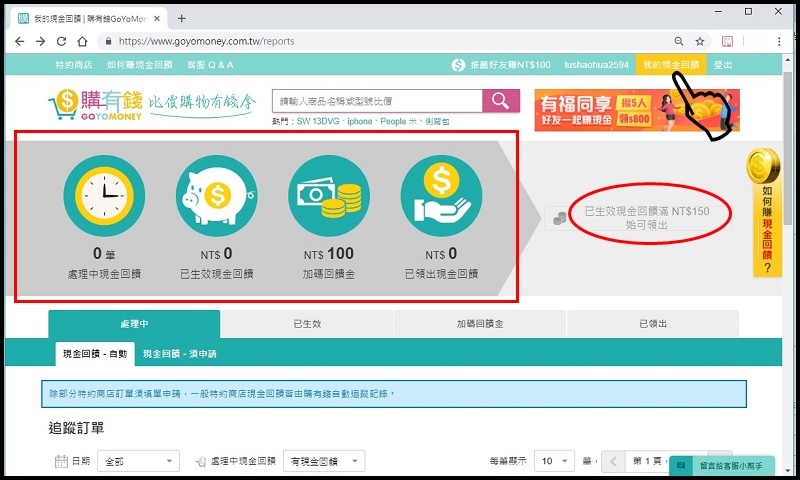Expand the 處理中現金回饋 filter dropdown
The width and height of the screenshot is (800, 480).
pos(324,461)
